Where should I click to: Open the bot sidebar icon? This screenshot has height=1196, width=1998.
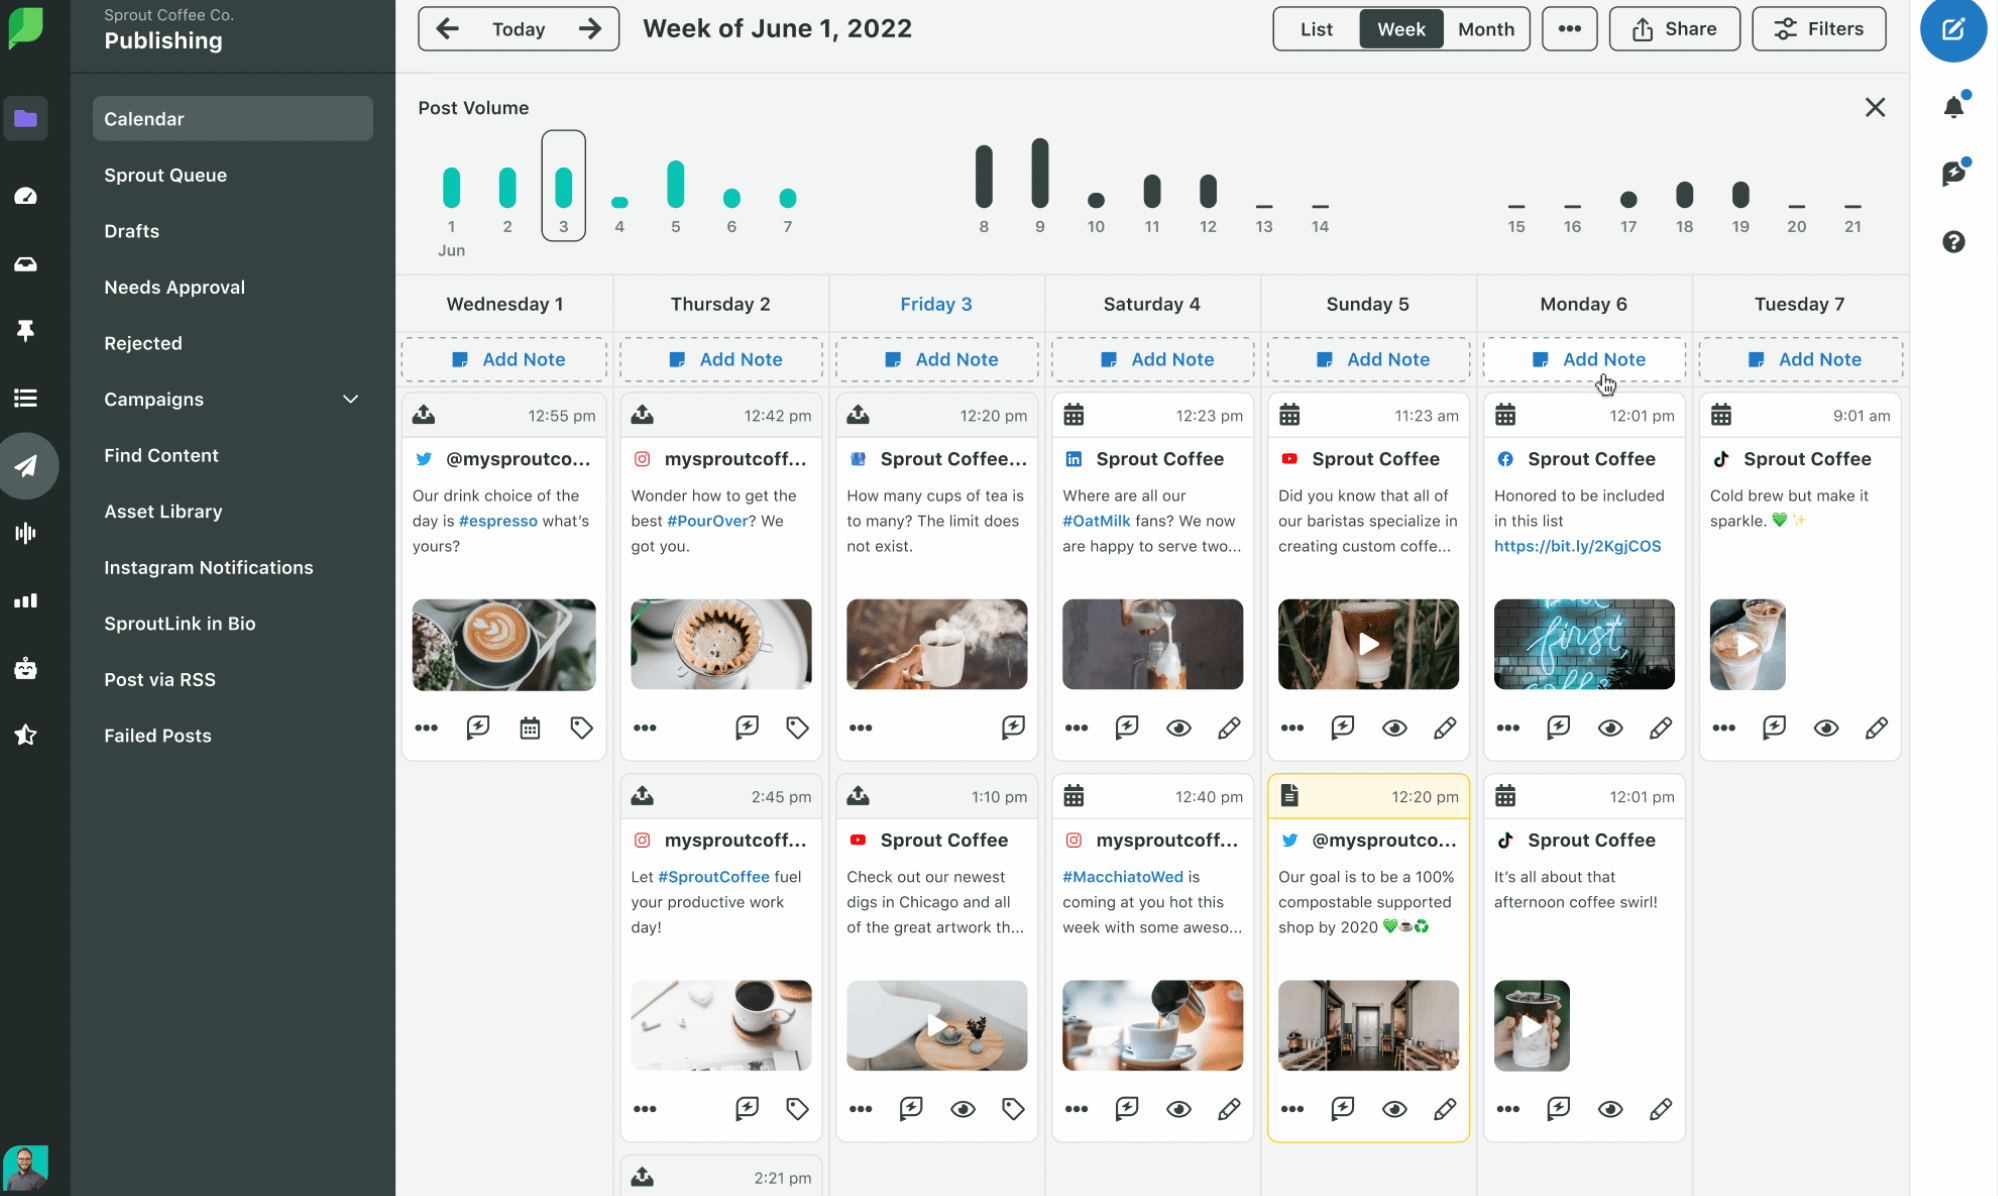click(x=26, y=668)
